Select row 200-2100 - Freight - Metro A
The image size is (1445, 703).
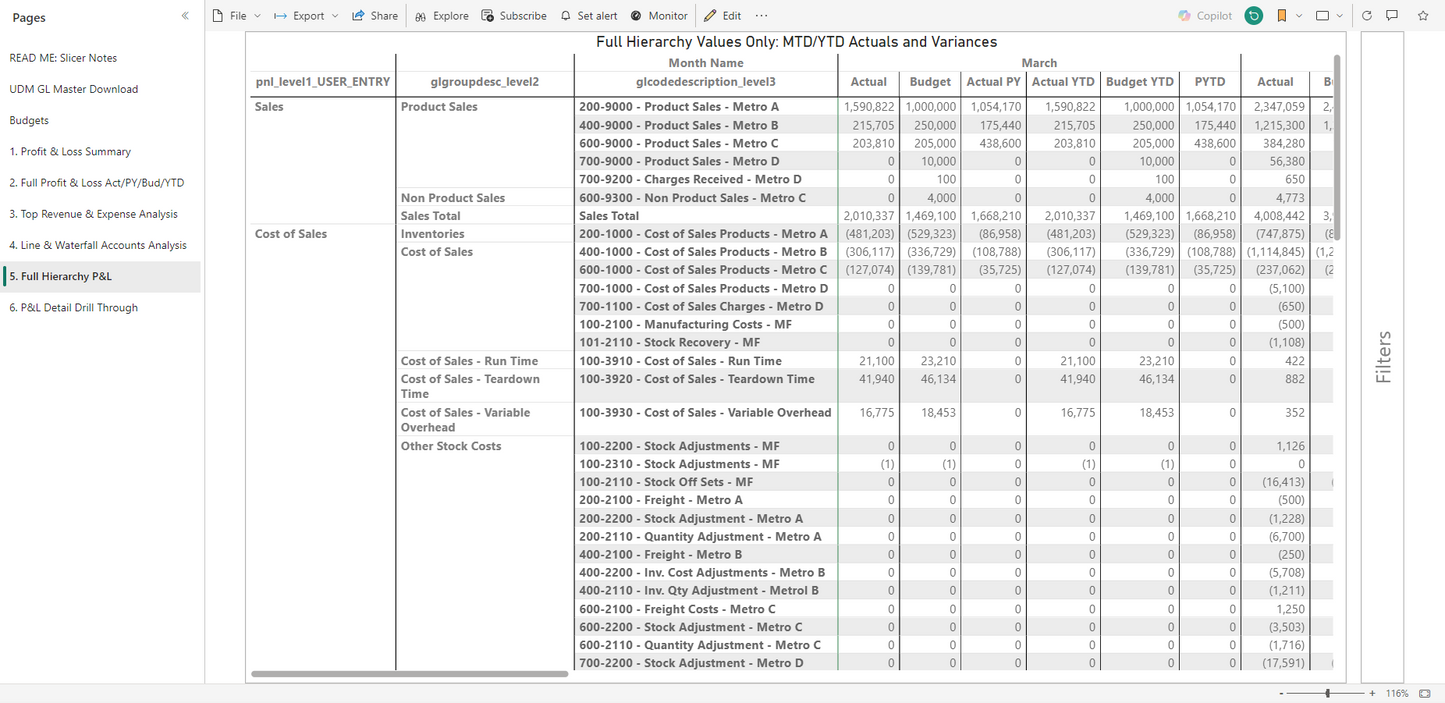(705, 500)
